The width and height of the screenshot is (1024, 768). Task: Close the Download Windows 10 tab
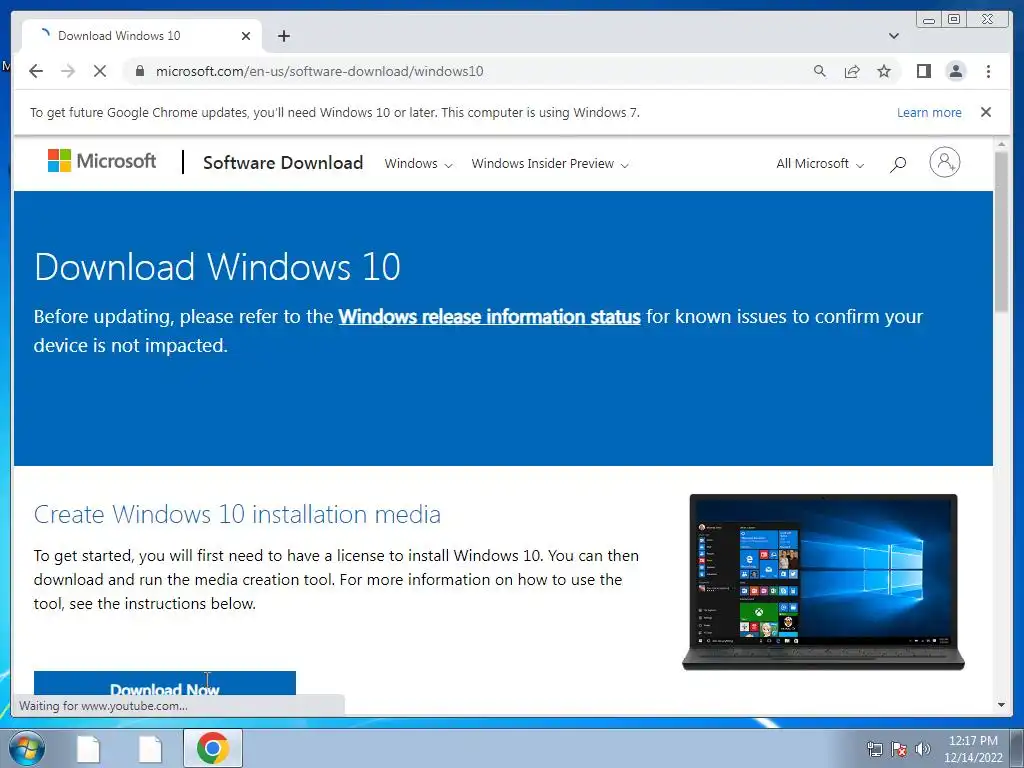tap(246, 36)
